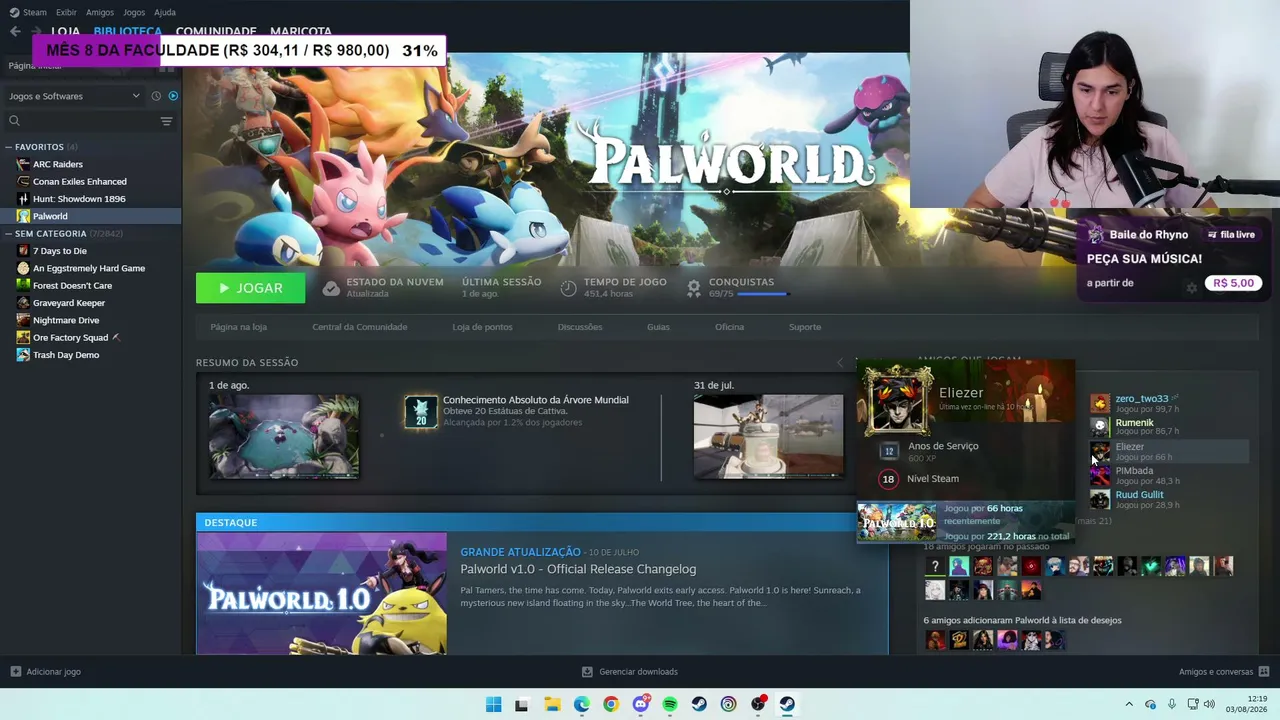The height and width of the screenshot is (720, 1280).
Task: Click the Nightmare Drive icon
Action: click(x=24, y=320)
